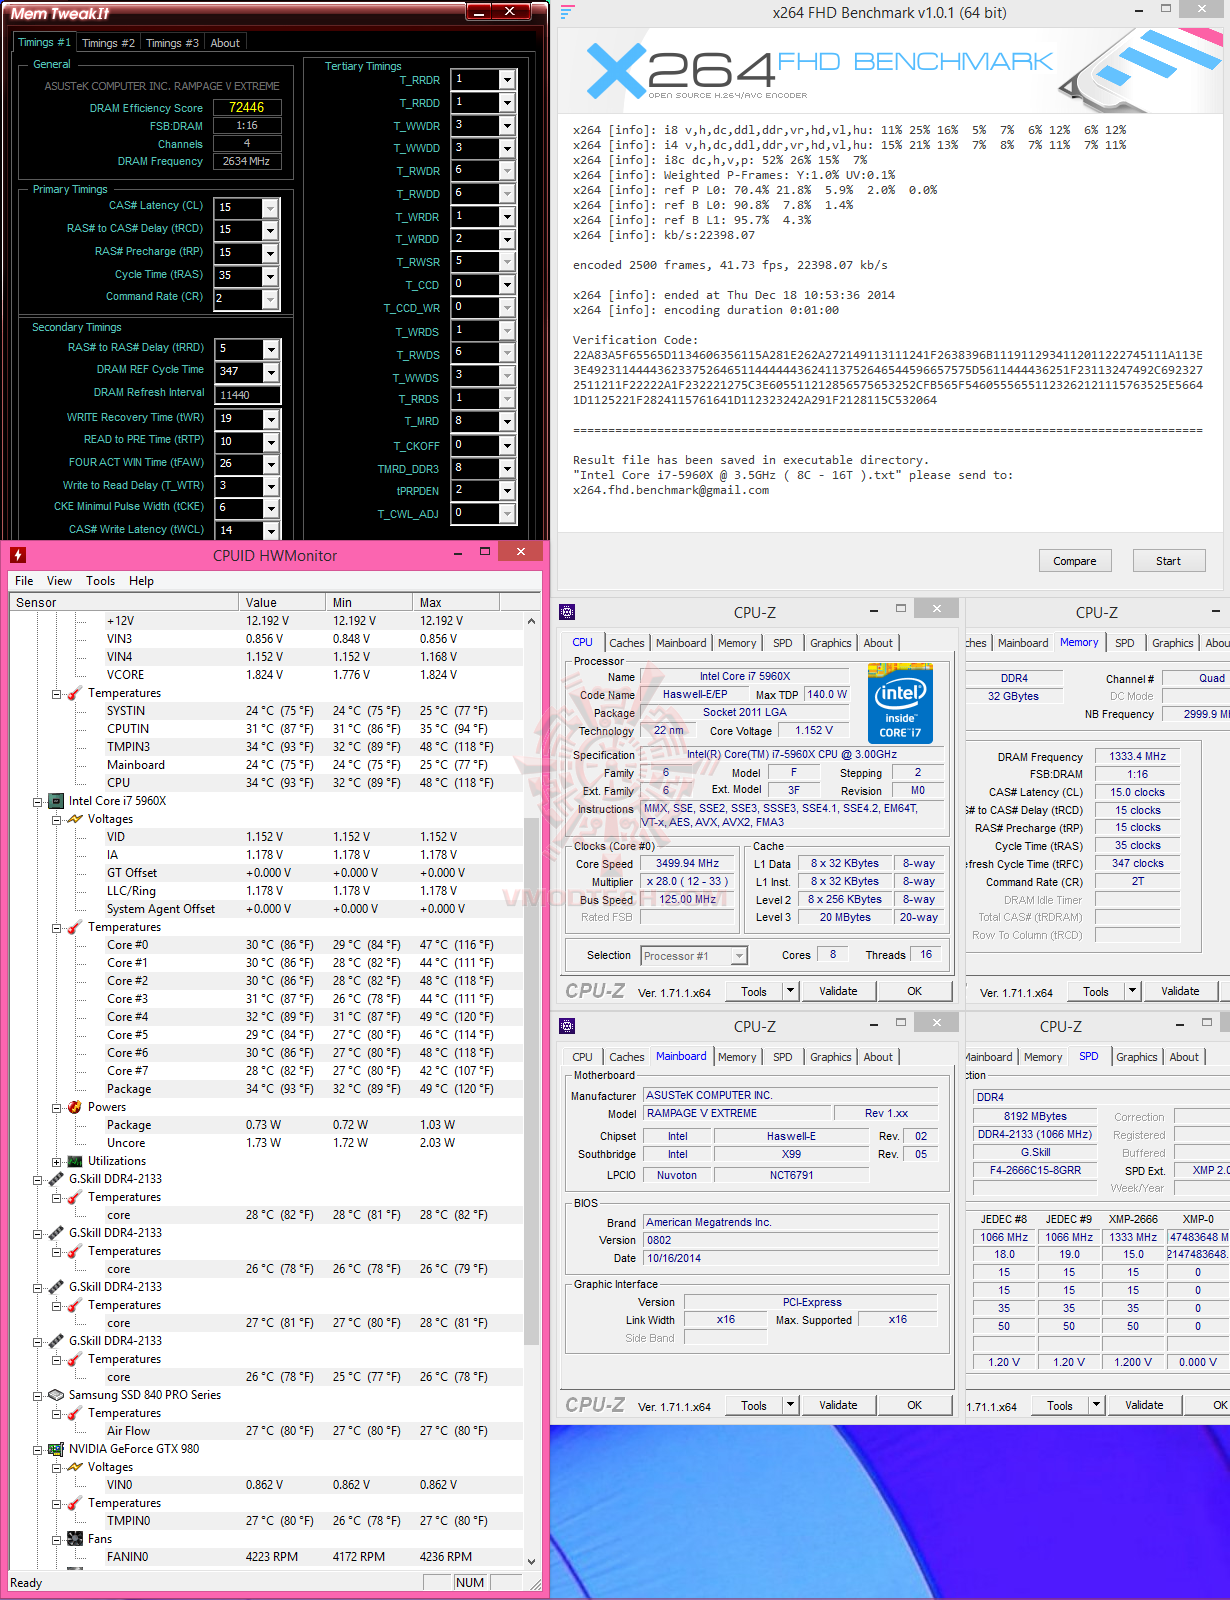Select Graphics tab in CPU-Z Mainboard window
Image resolution: width=1230 pixels, height=1600 pixels.
pyautogui.click(x=831, y=1057)
